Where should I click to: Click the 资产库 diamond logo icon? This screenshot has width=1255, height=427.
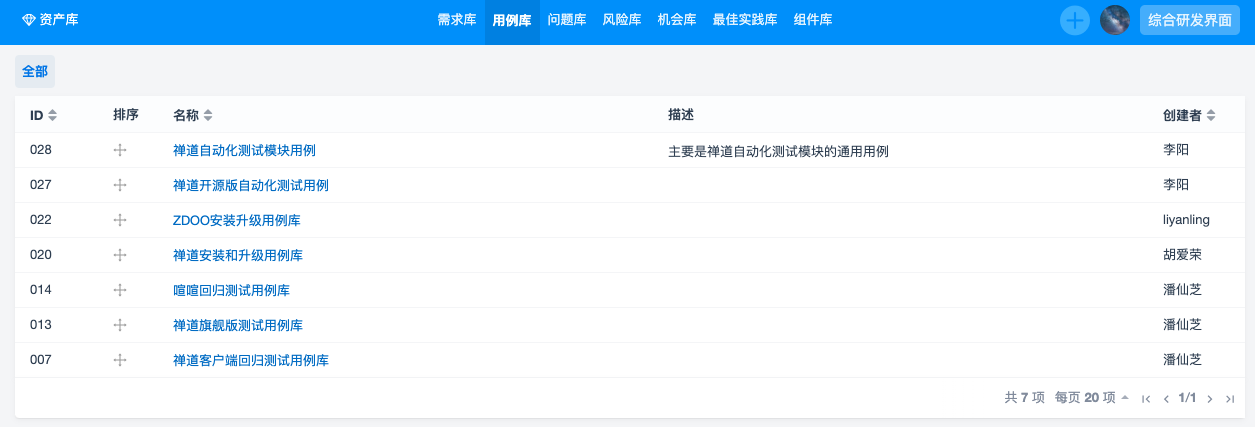[28, 20]
